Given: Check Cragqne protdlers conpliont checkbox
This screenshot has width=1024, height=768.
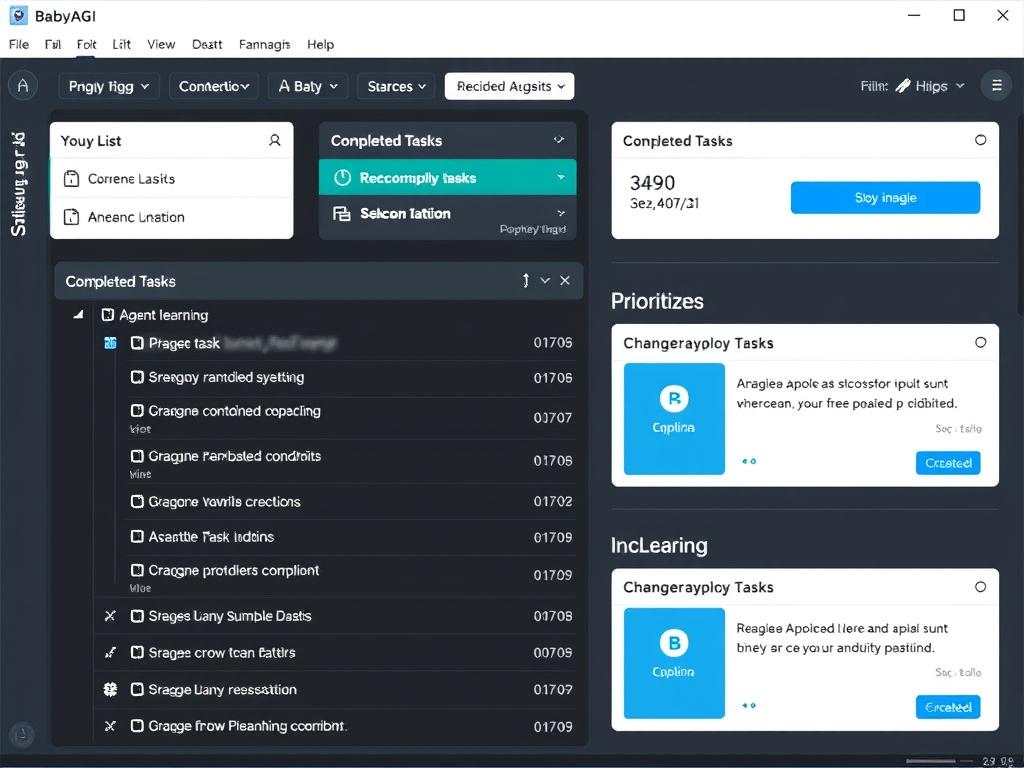Looking at the screenshot, I should (136, 570).
